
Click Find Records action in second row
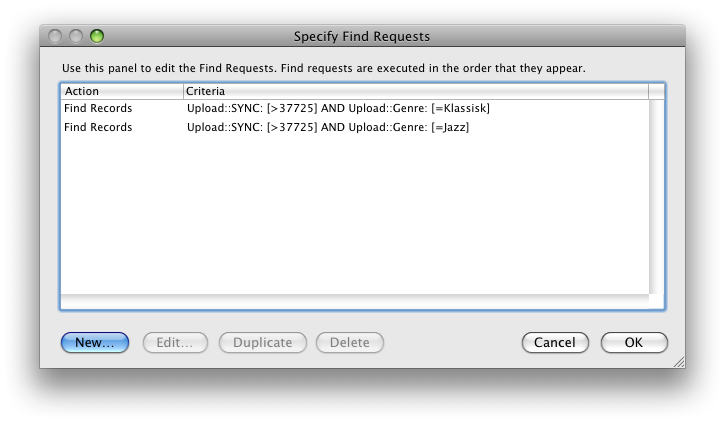point(98,127)
